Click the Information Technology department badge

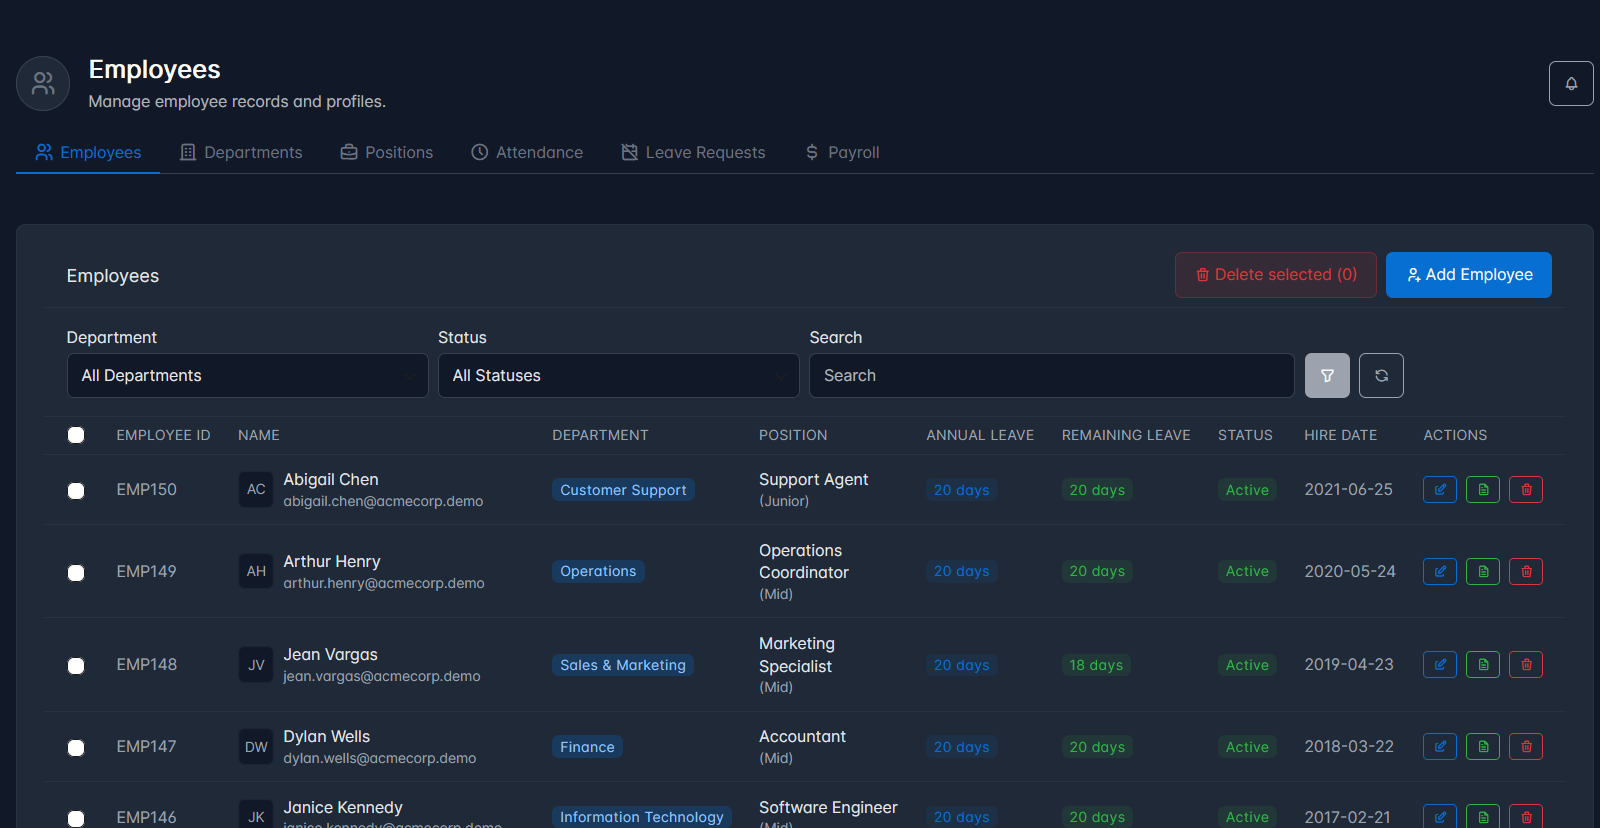coord(641,817)
